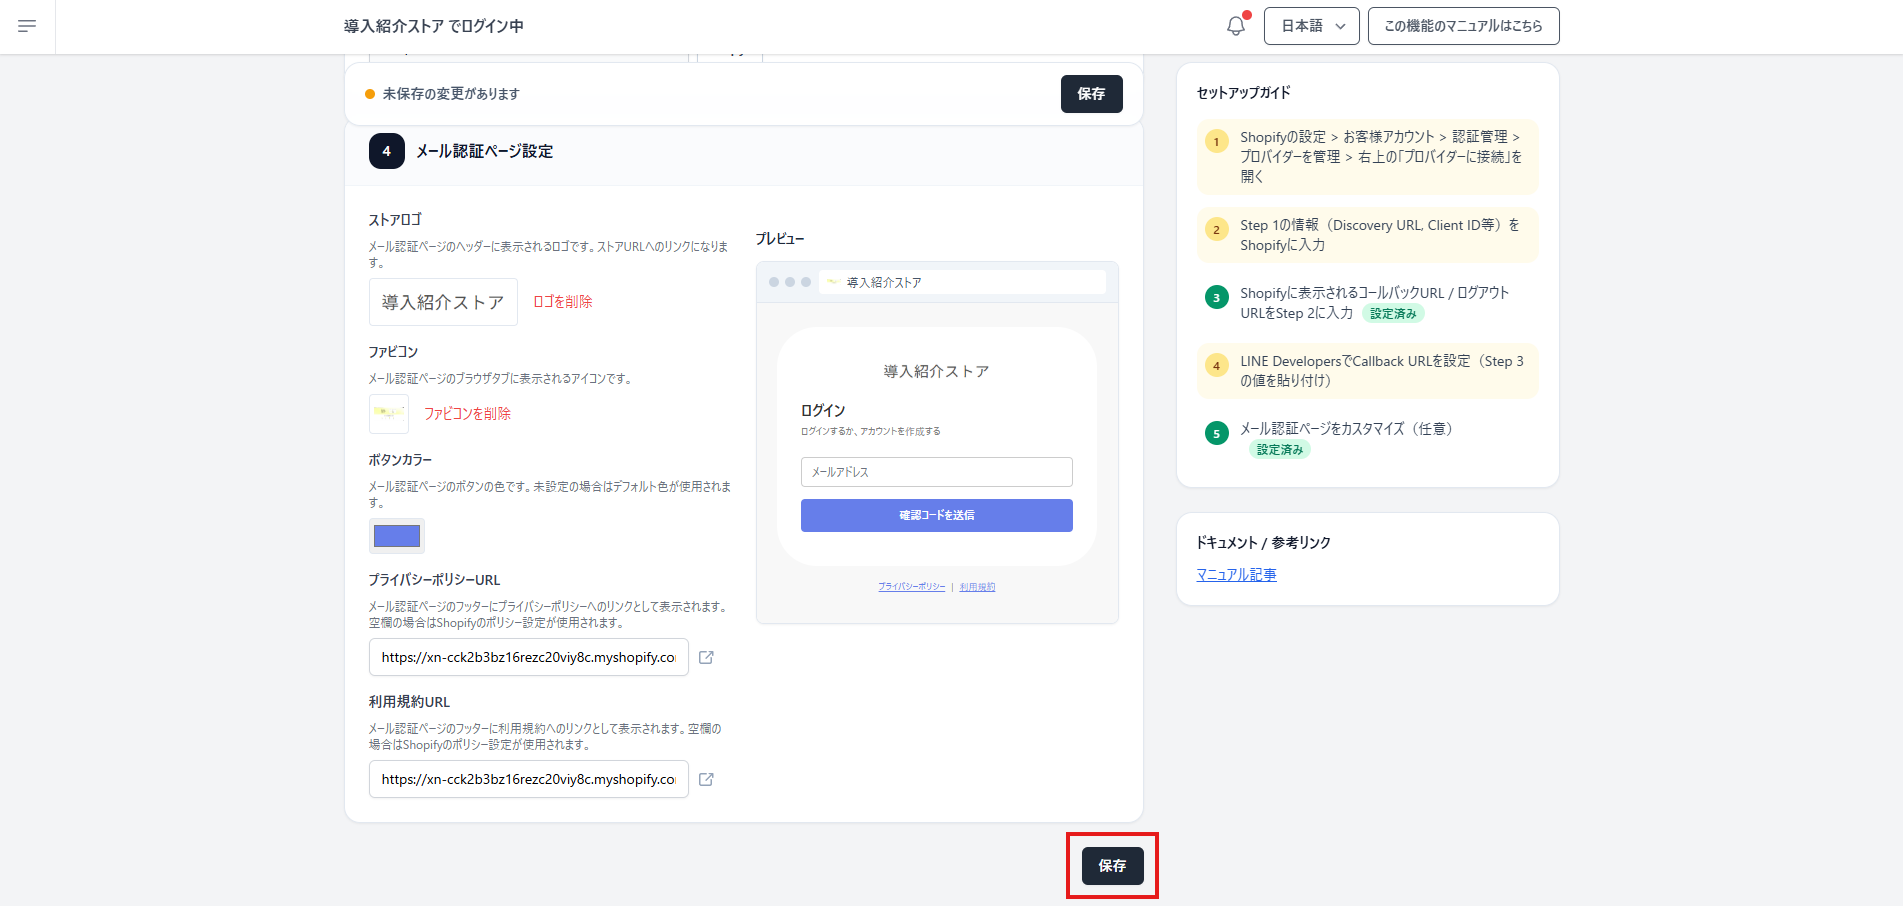Select setup guide step 1 Shopify settings

[1367, 157]
